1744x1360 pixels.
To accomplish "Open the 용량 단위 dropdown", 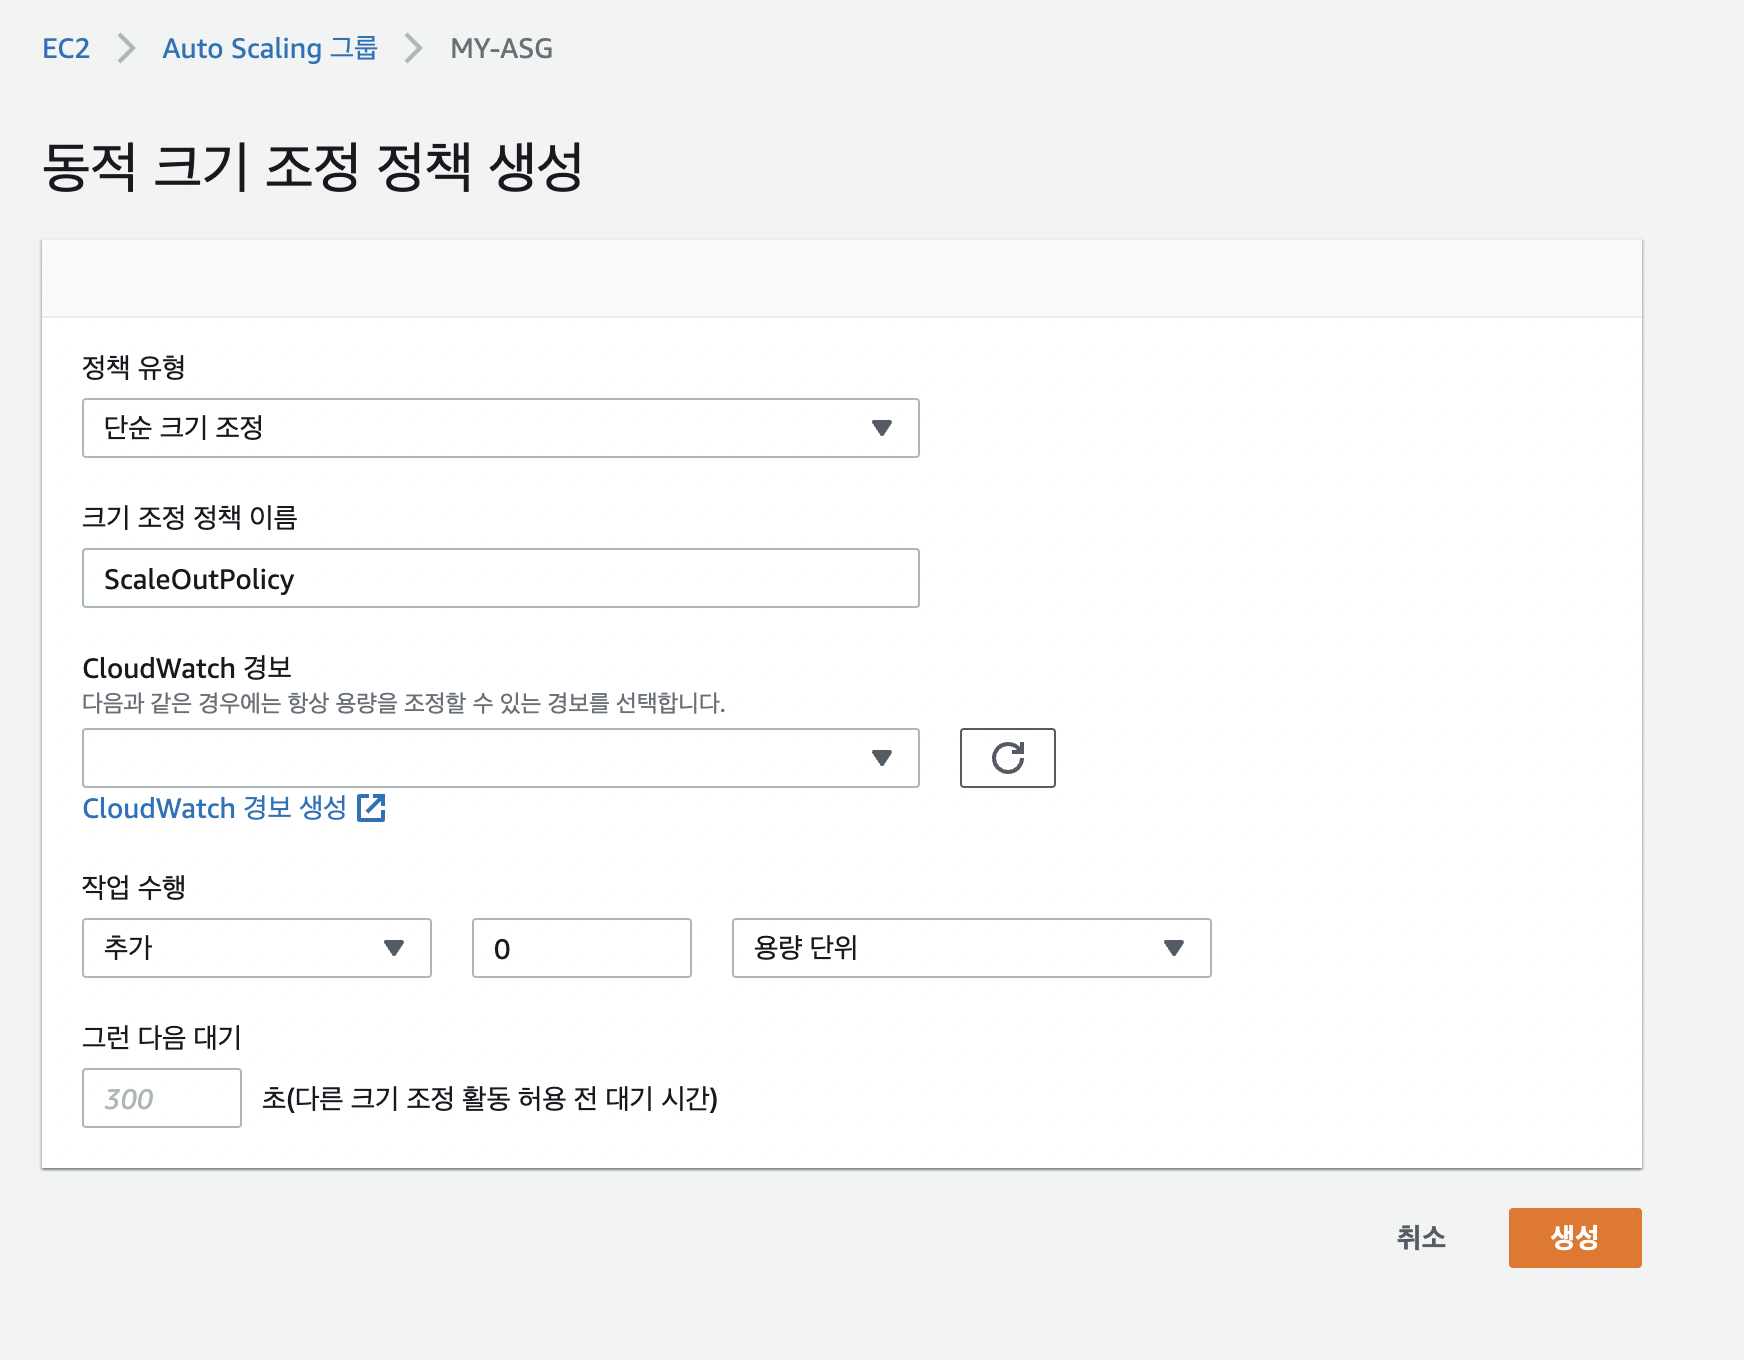I will point(971,948).
